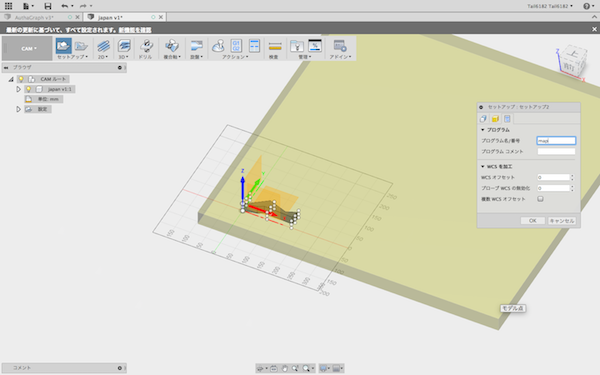This screenshot has width=600, height=375.
Task: Collapse the WCS を加工 section
Action: [x=483, y=166]
